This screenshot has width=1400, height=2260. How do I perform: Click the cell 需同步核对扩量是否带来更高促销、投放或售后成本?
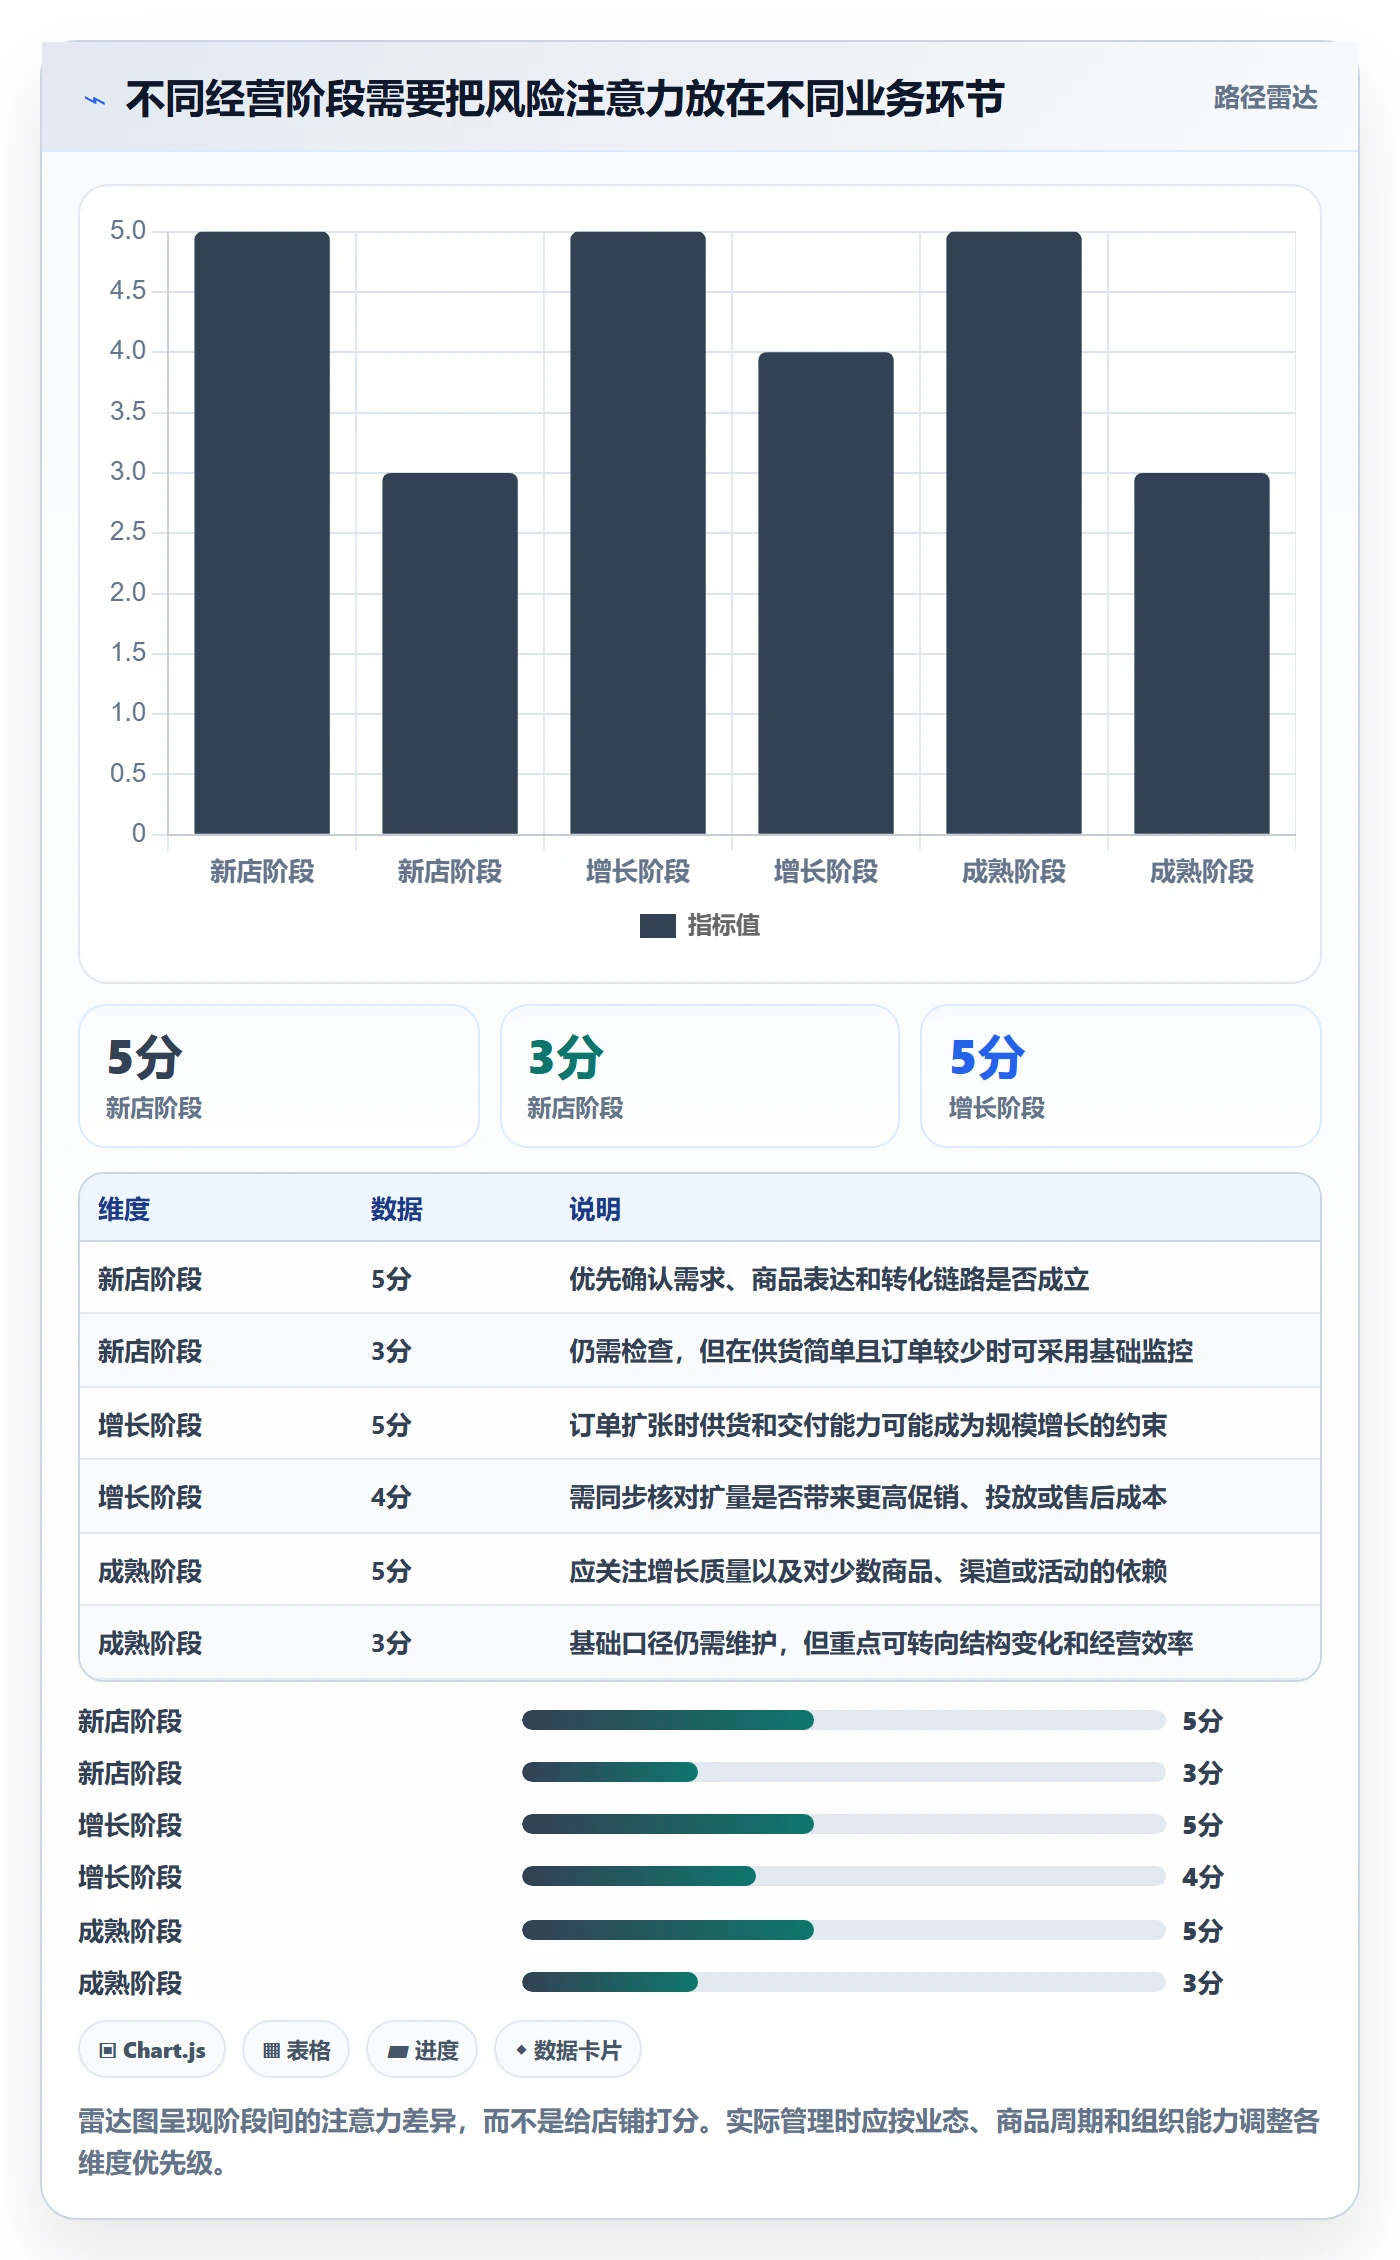click(868, 1497)
